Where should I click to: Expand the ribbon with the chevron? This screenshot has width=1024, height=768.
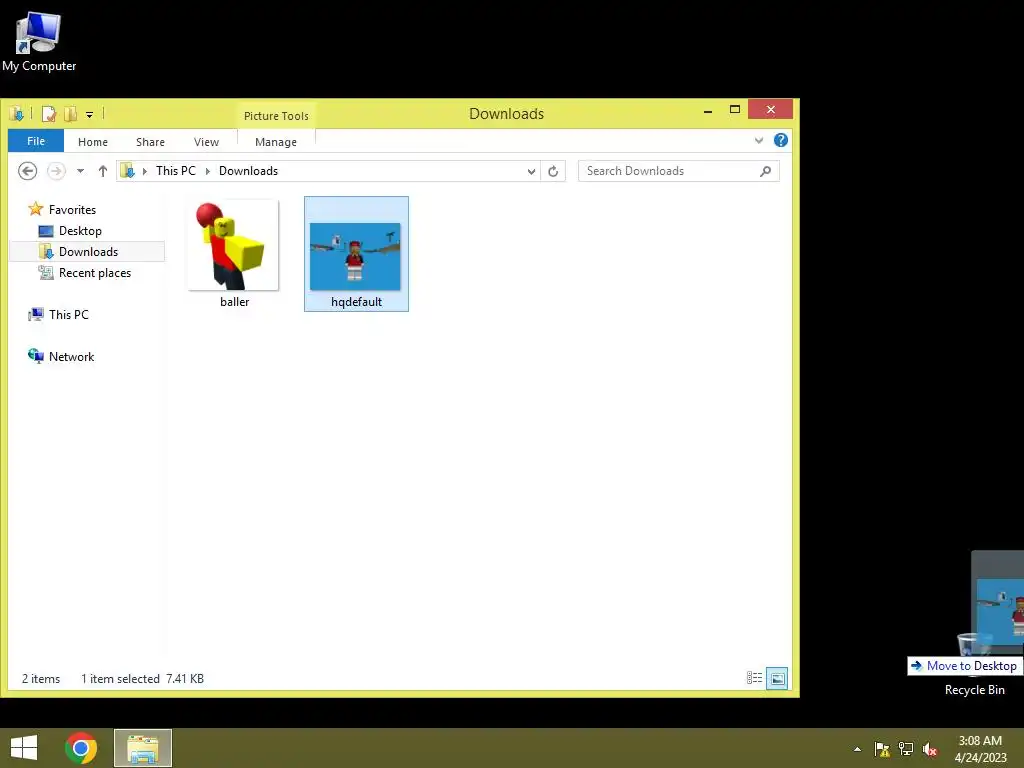pyautogui.click(x=759, y=140)
